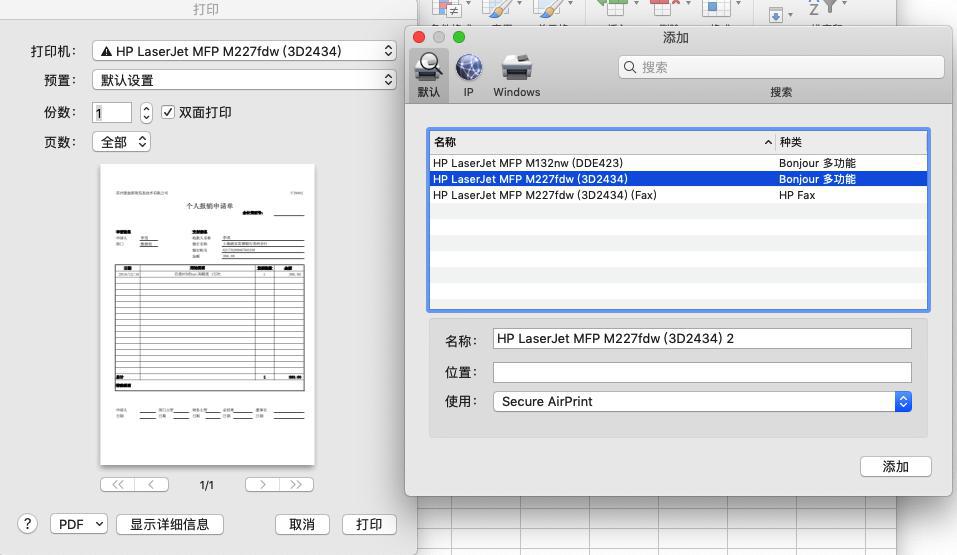Select HP LaserJet MFP M227fdw (3D2434) (Fax) row
The height and width of the screenshot is (555, 957).
click(x=679, y=195)
